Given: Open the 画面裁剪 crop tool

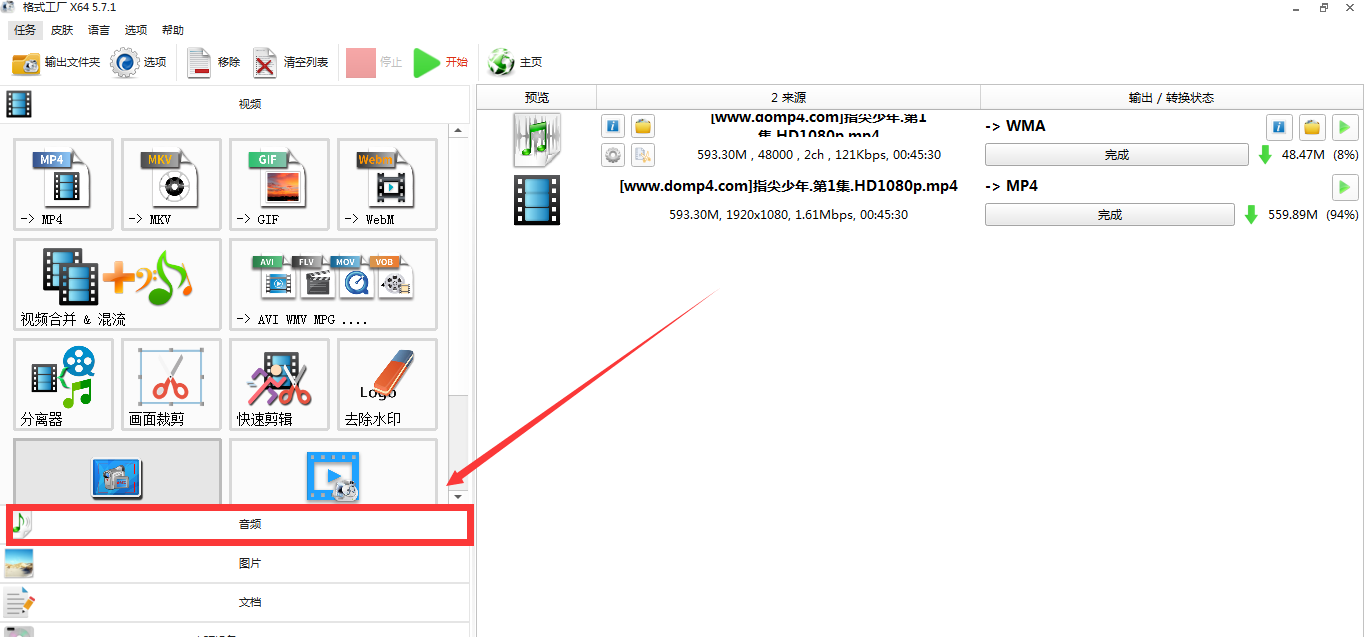Looking at the screenshot, I should 171,385.
